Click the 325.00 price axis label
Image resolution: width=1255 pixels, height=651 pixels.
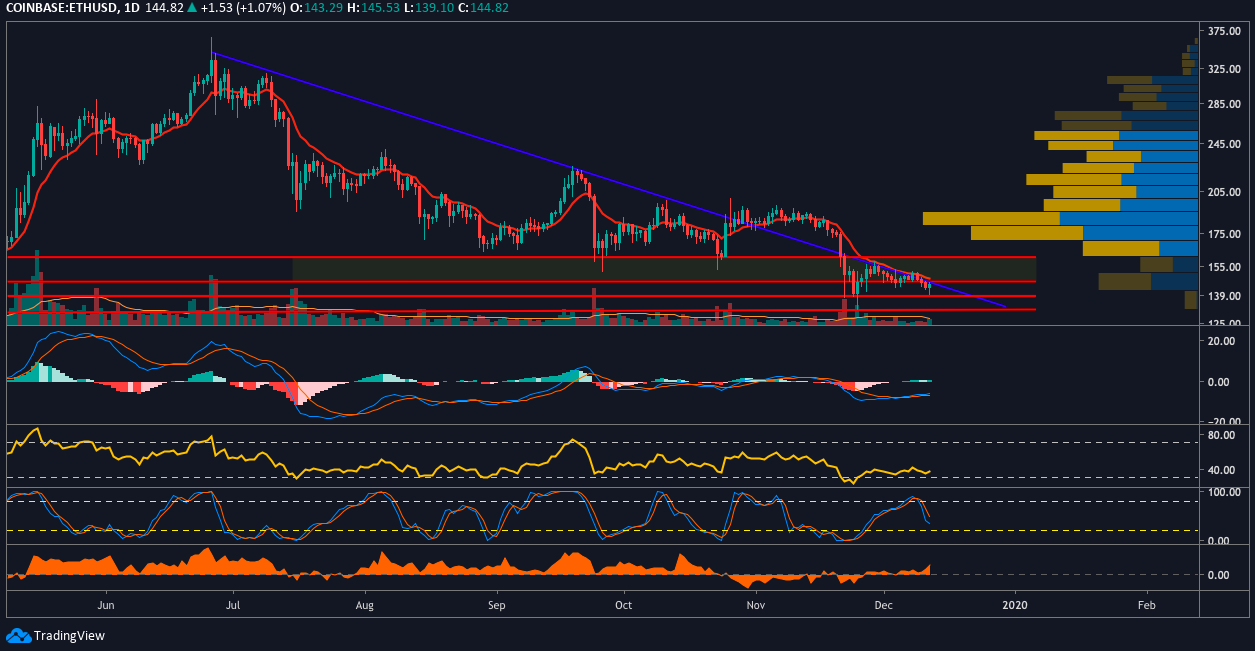pyautogui.click(x=1224, y=69)
